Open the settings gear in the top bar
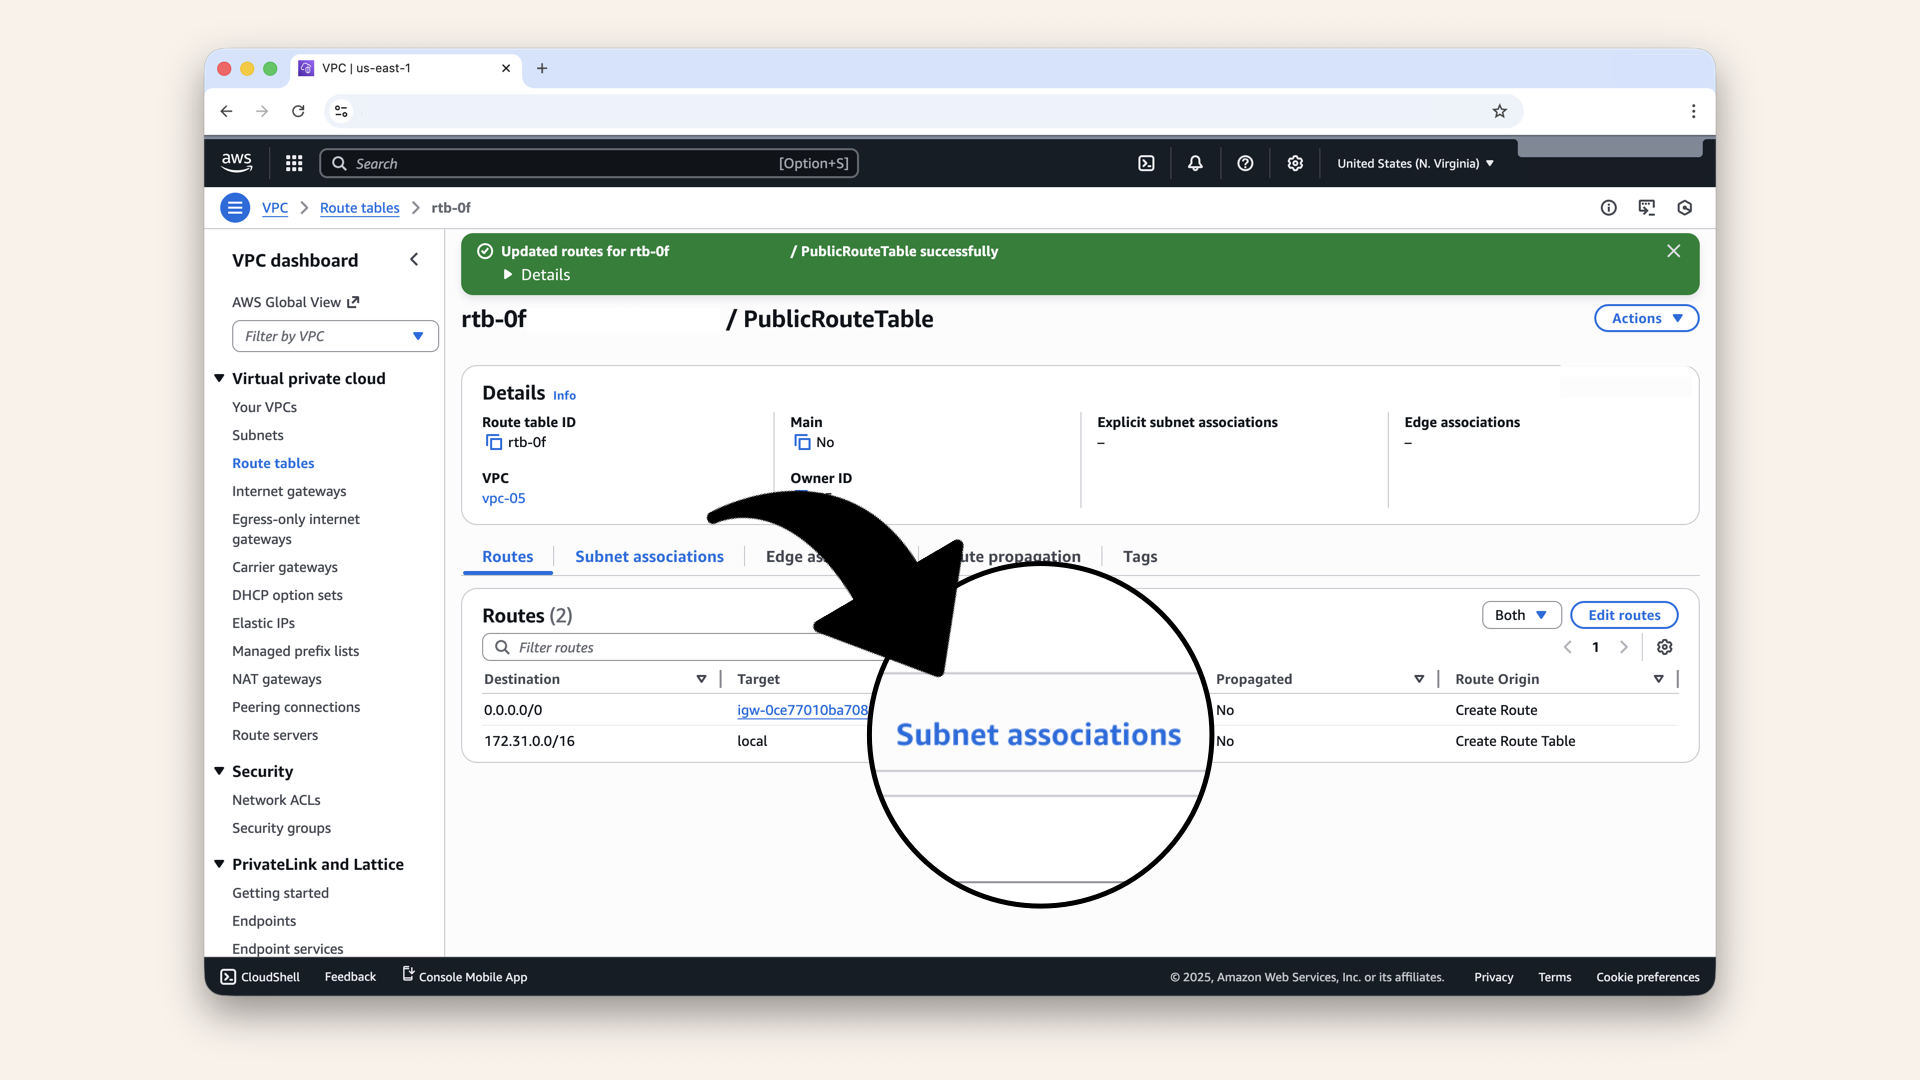The height and width of the screenshot is (1080, 1920). pyautogui.click(x=1295, y=163)
